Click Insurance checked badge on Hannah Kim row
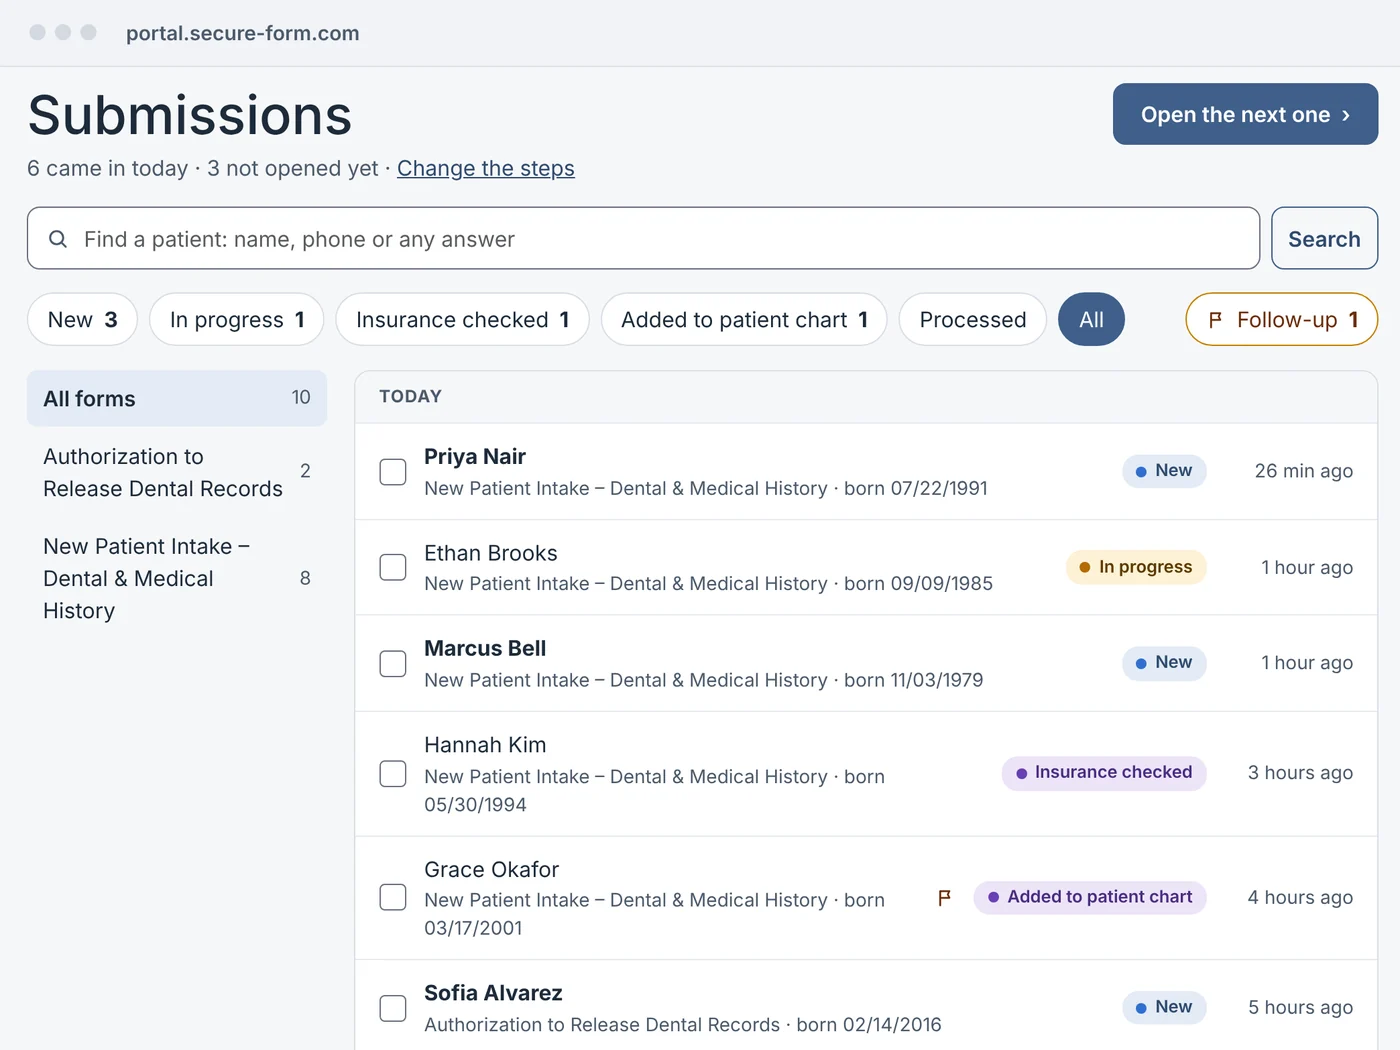This screenshot has height=1050, width=1400. (x=1104, y=772)
